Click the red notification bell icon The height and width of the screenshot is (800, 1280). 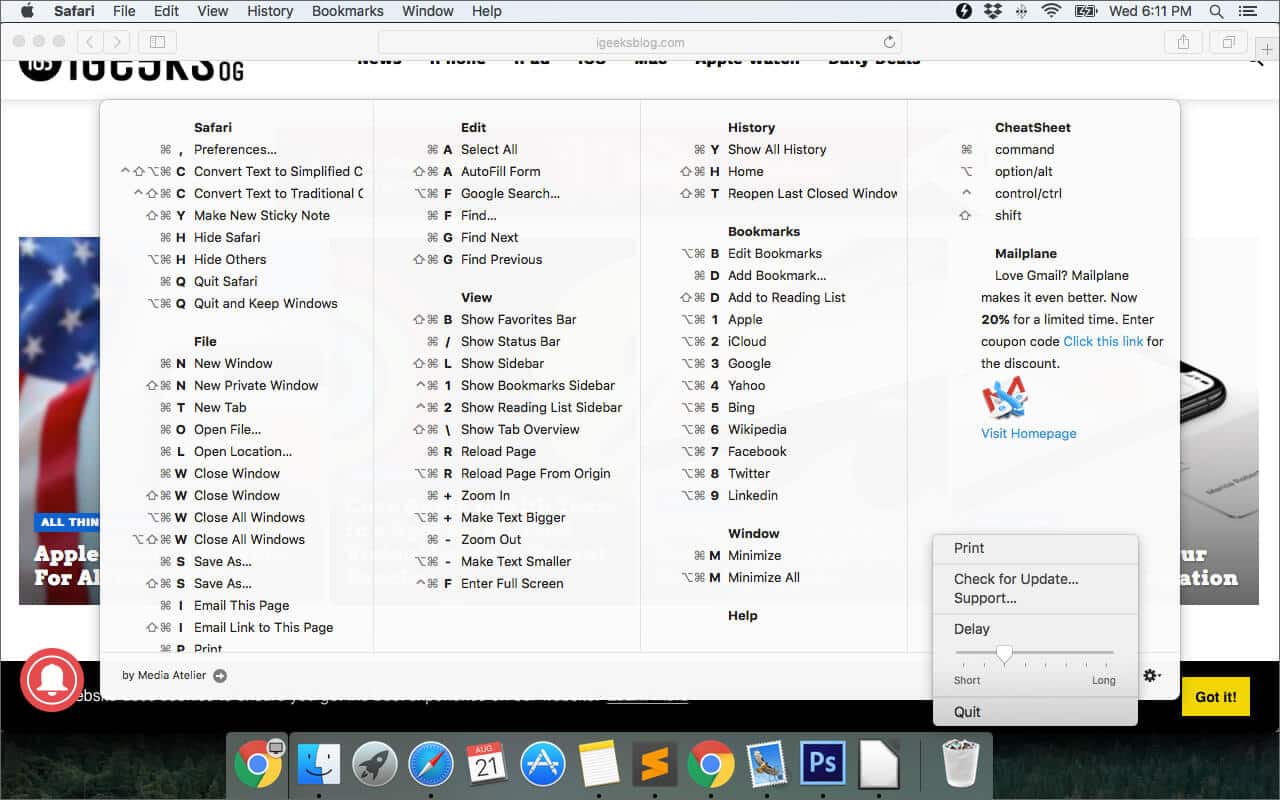coord(51,680)
